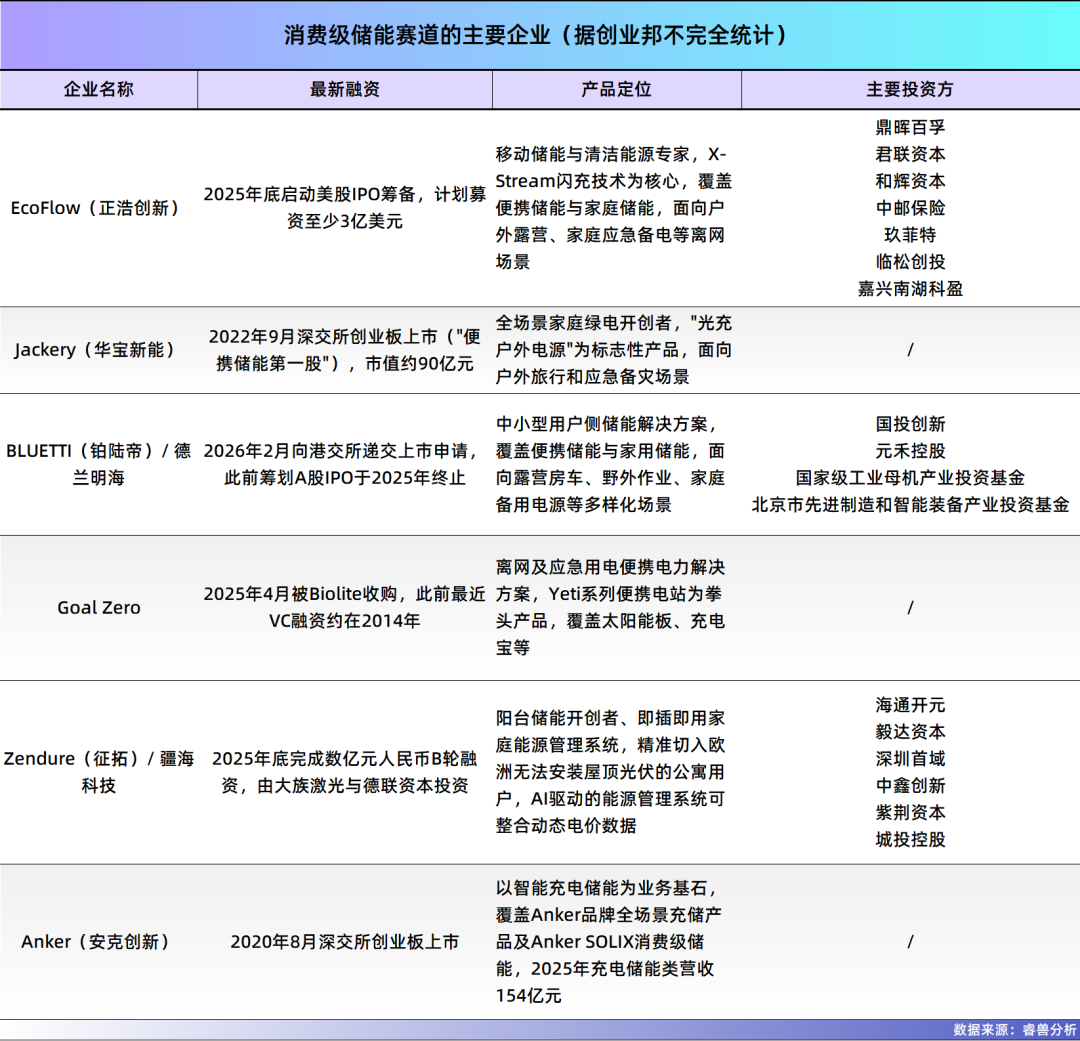This screenshot has height=1041, width=1080.
Task: Click the slash in Jackery's investor cell
Action: [910, 350]
